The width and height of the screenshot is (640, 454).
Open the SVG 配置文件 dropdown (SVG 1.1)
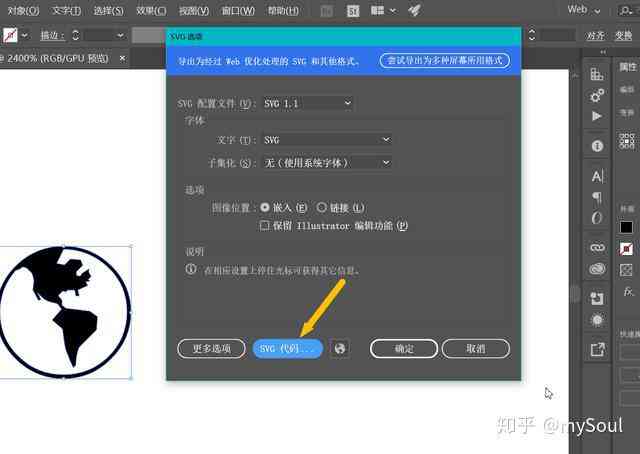coord(307,103)
